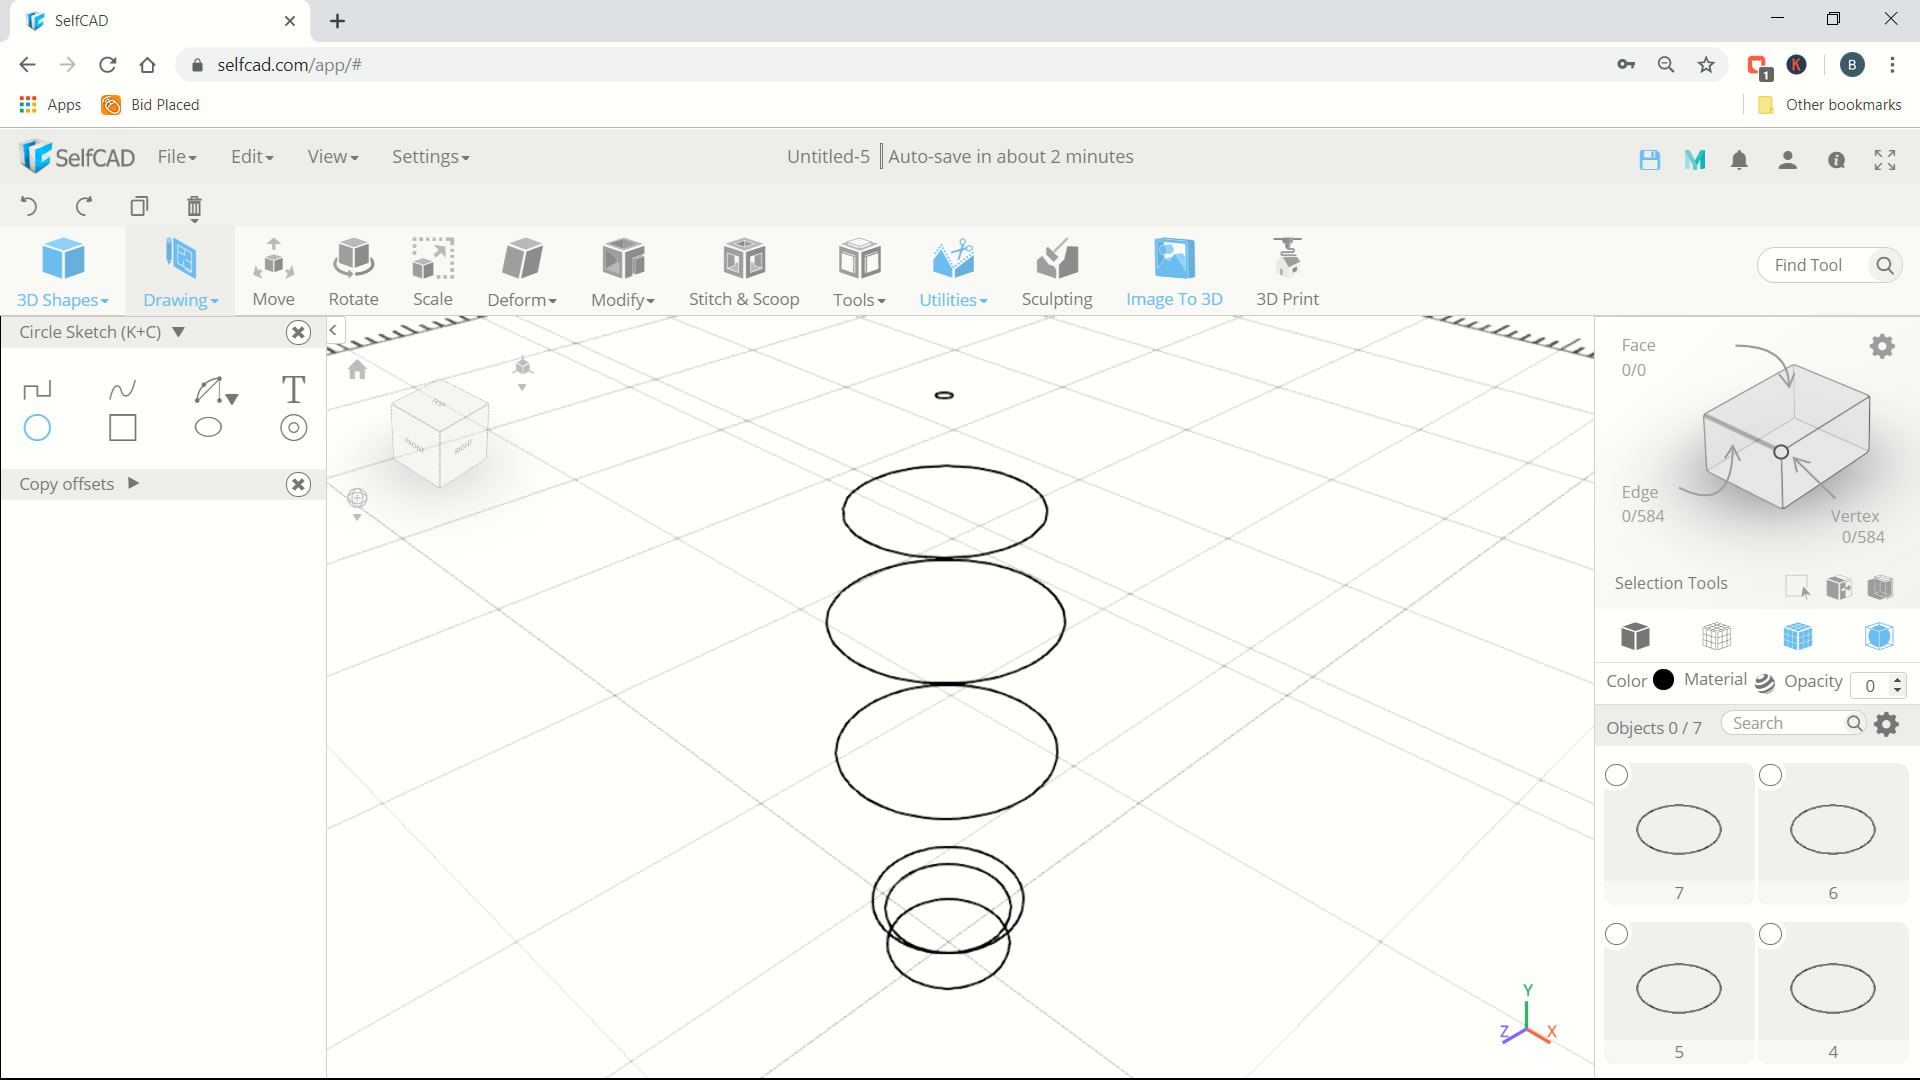Click the save project icon
The image size is (1920, 1080).
tap(1649, 160)
